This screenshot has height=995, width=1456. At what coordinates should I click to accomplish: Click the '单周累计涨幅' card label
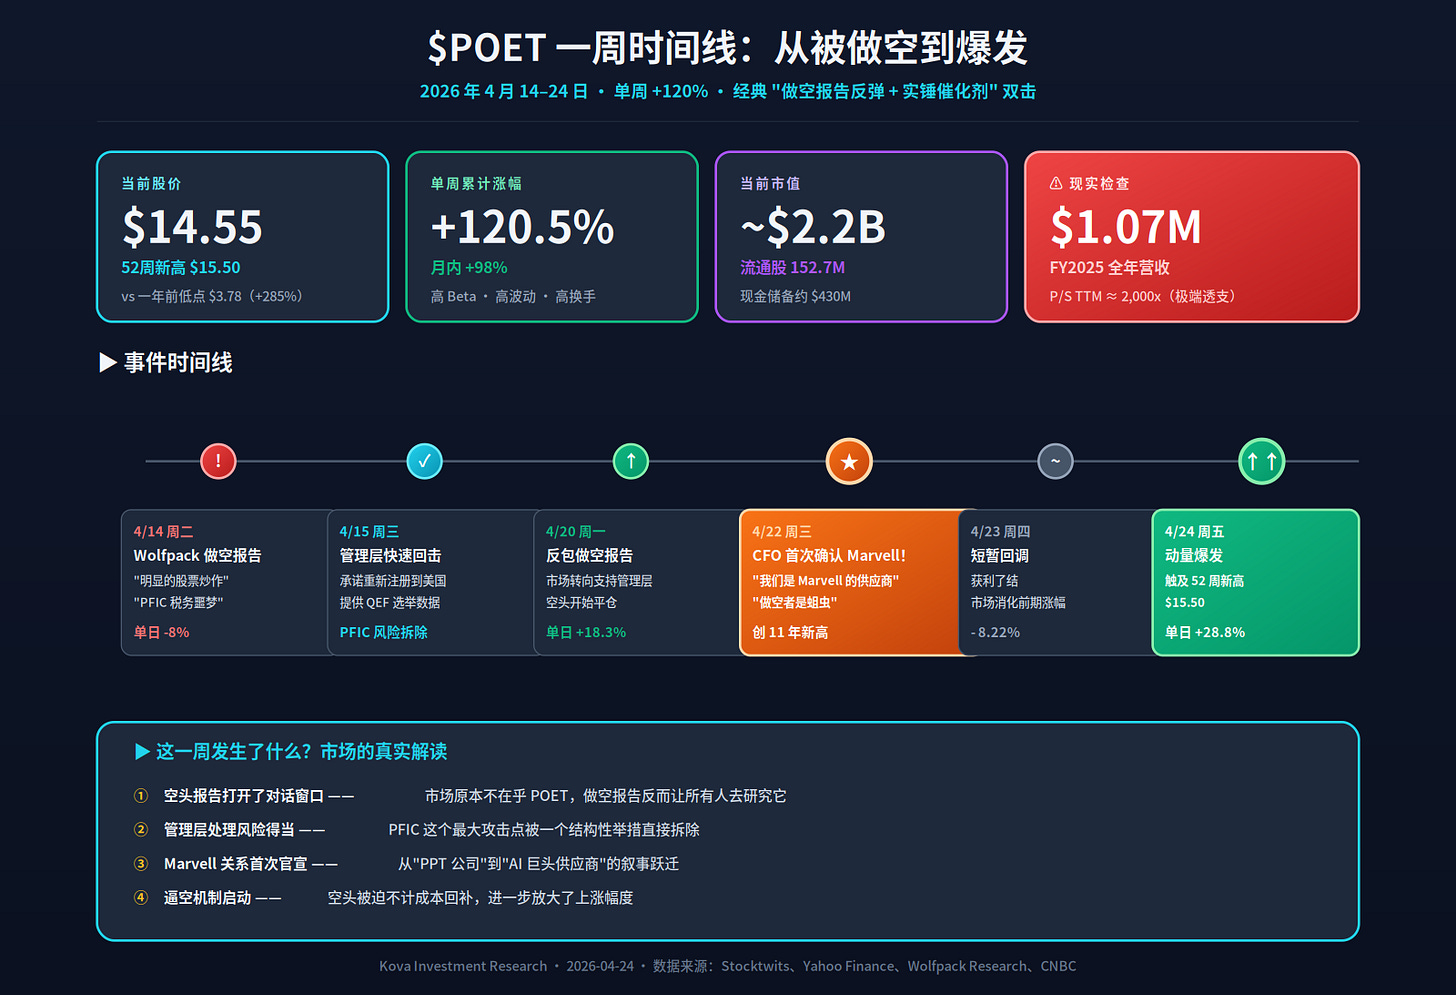(476, 183)
